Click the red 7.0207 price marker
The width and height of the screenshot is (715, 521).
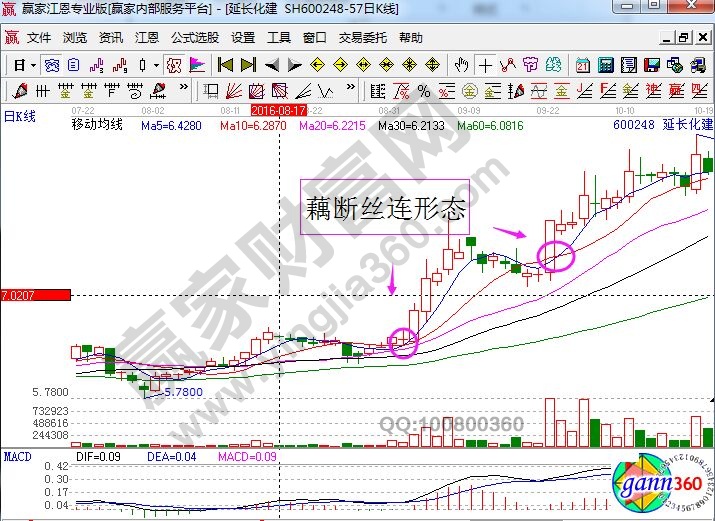coord(35,296)
